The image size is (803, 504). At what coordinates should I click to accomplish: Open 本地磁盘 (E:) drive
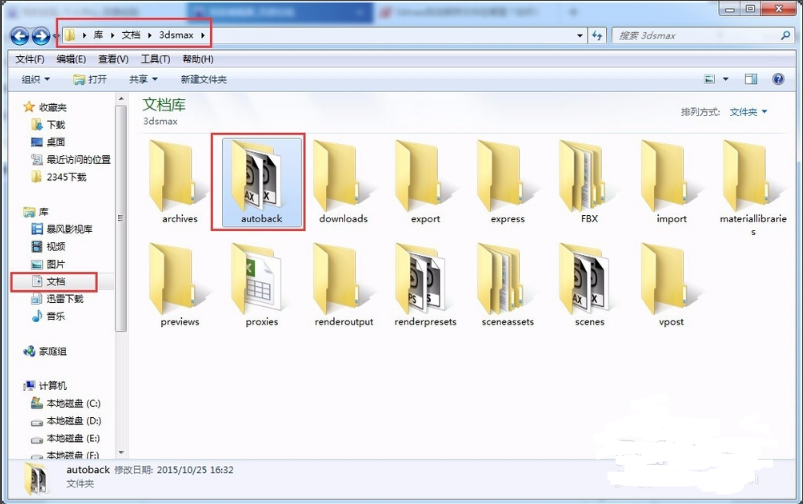coord(66,438)
